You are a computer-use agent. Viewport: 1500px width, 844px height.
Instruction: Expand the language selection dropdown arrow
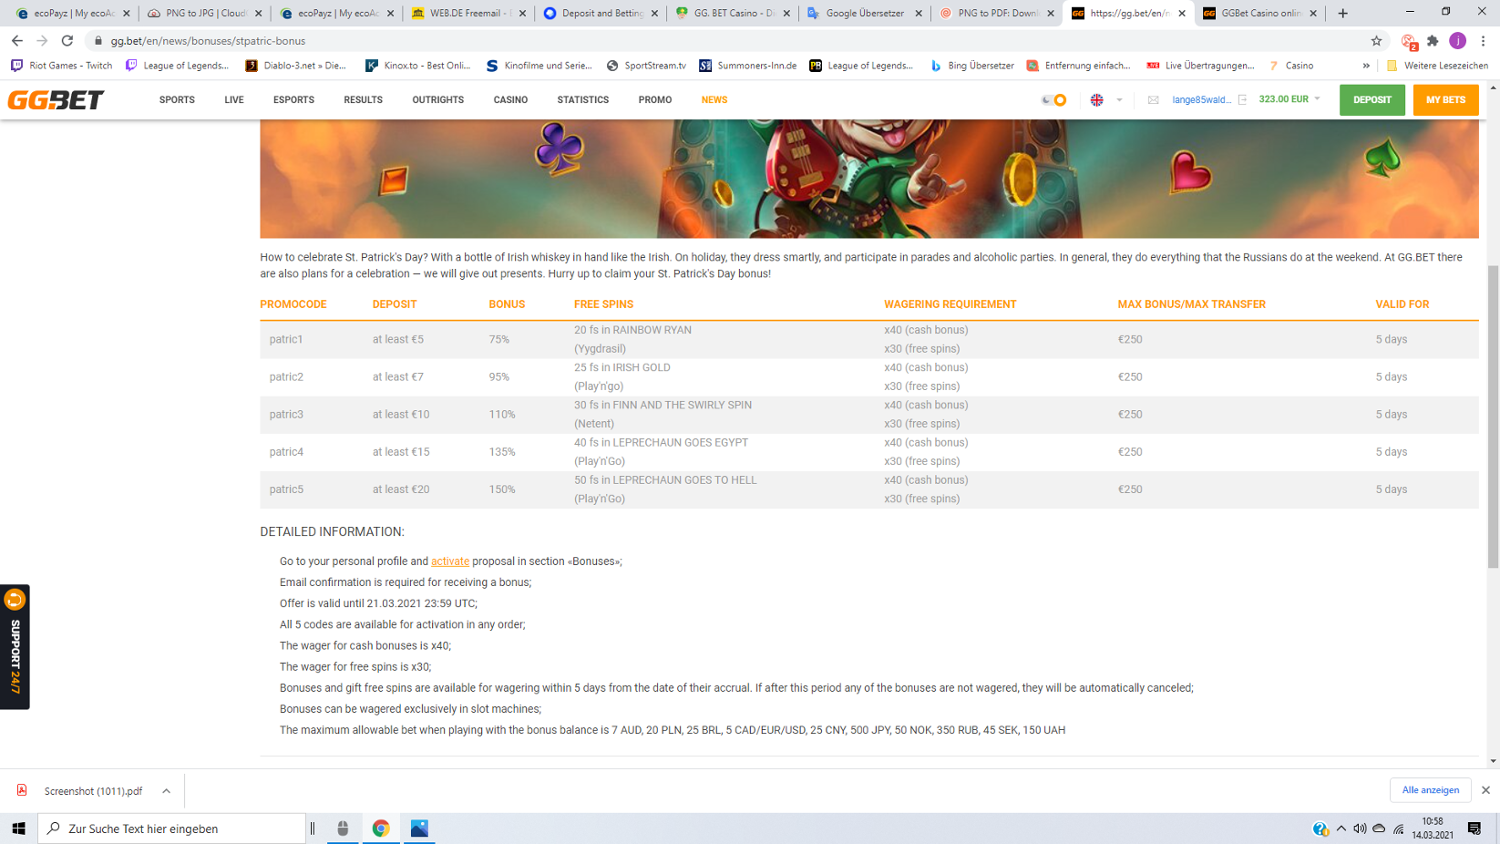[x=1119, y=100]
